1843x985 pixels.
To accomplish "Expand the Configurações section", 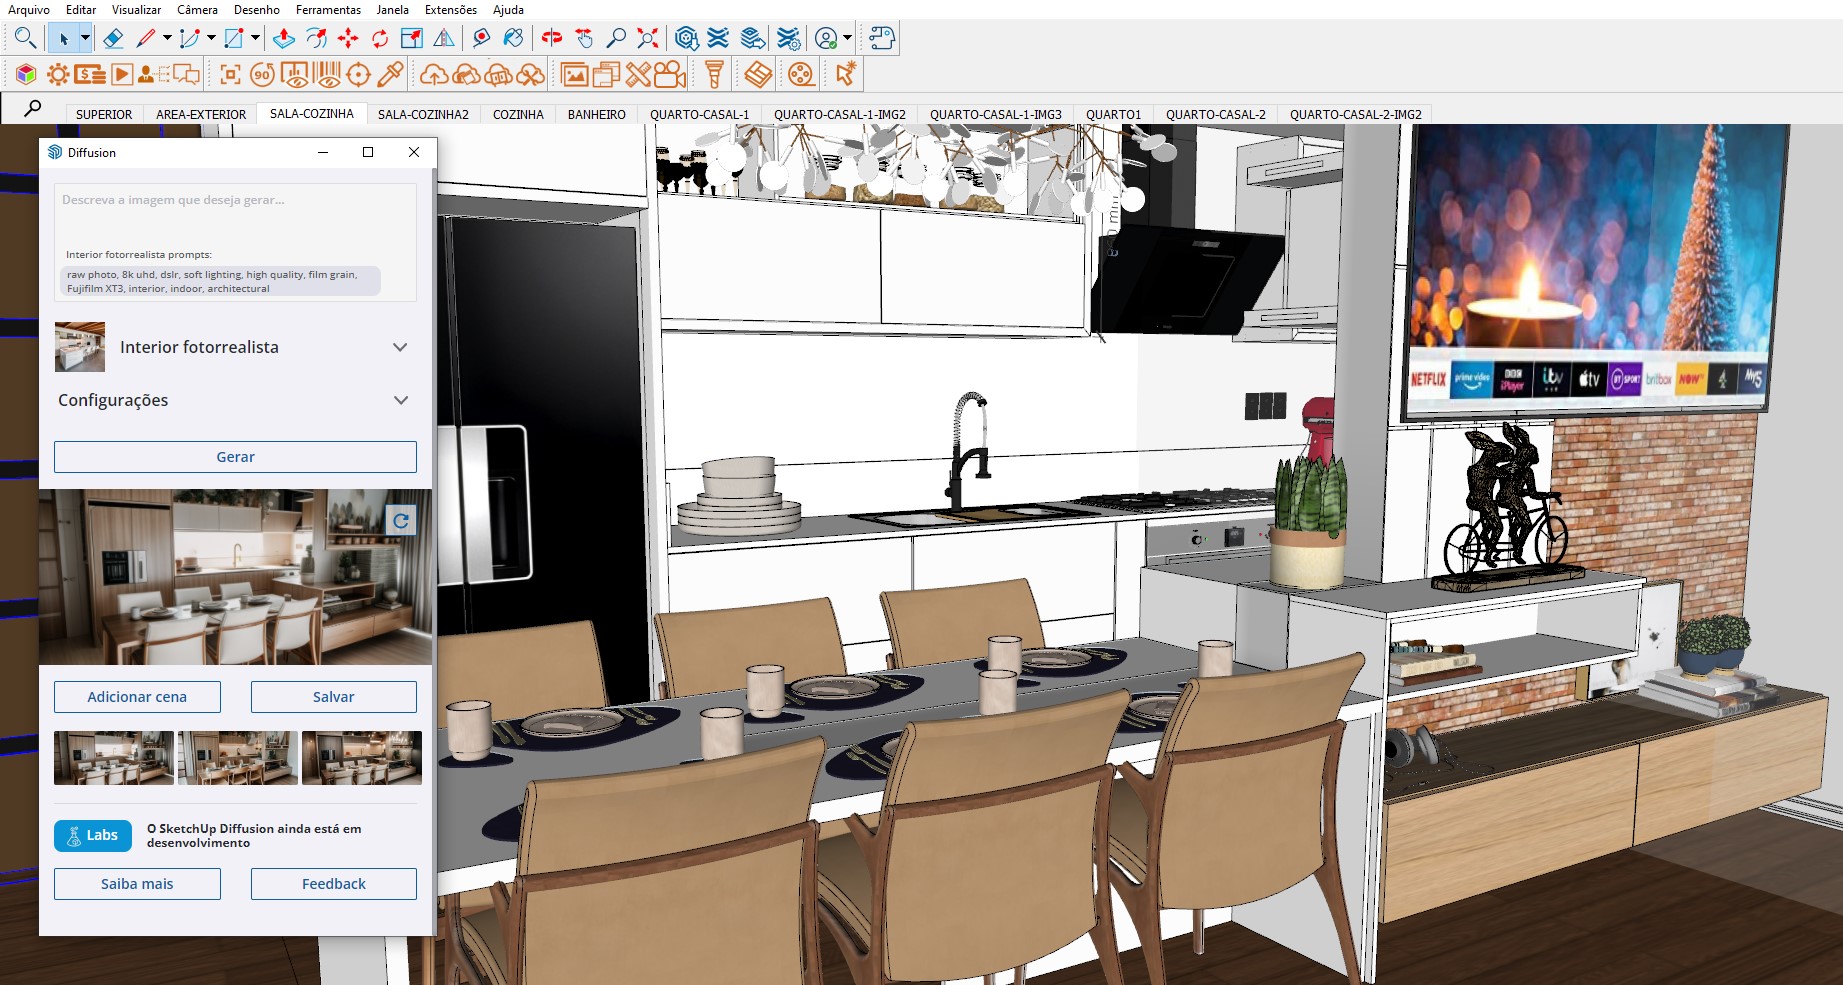I will pos(400,400).
